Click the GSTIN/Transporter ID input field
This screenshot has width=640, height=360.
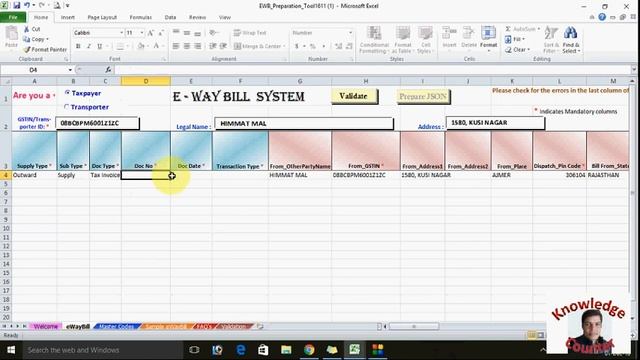point(97,123)
